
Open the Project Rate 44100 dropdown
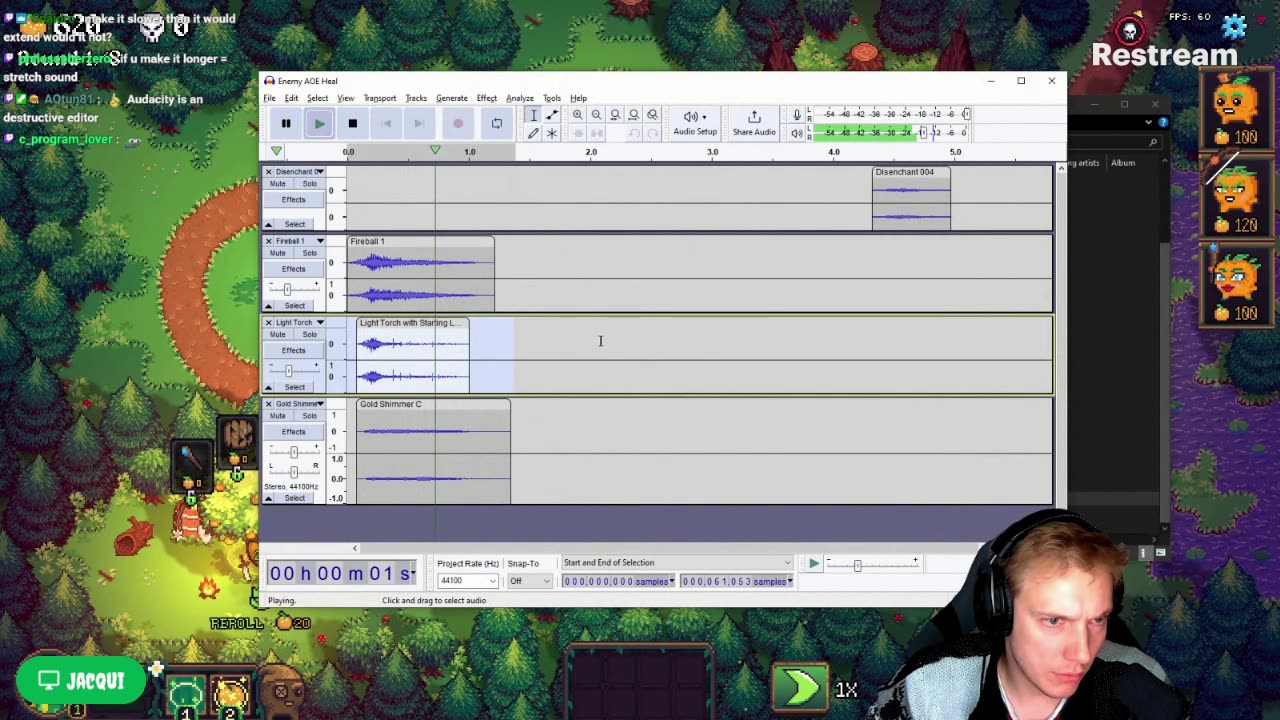pyautogui.click(x=468, y=581)
